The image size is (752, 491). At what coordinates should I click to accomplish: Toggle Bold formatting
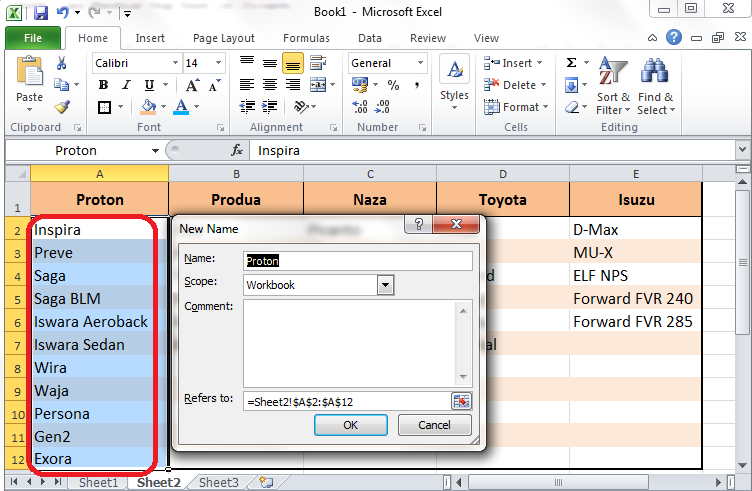pos(103,85)
